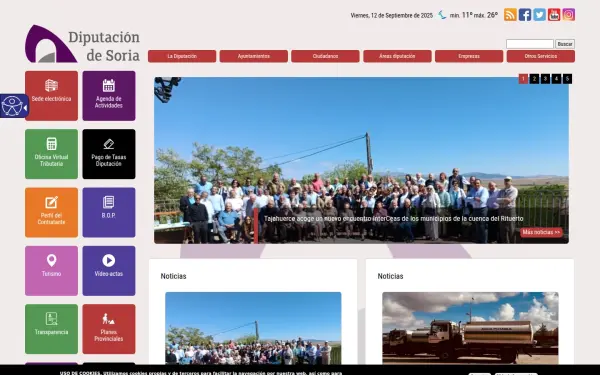Click the Diputación de Soria logo

(82, 44)
